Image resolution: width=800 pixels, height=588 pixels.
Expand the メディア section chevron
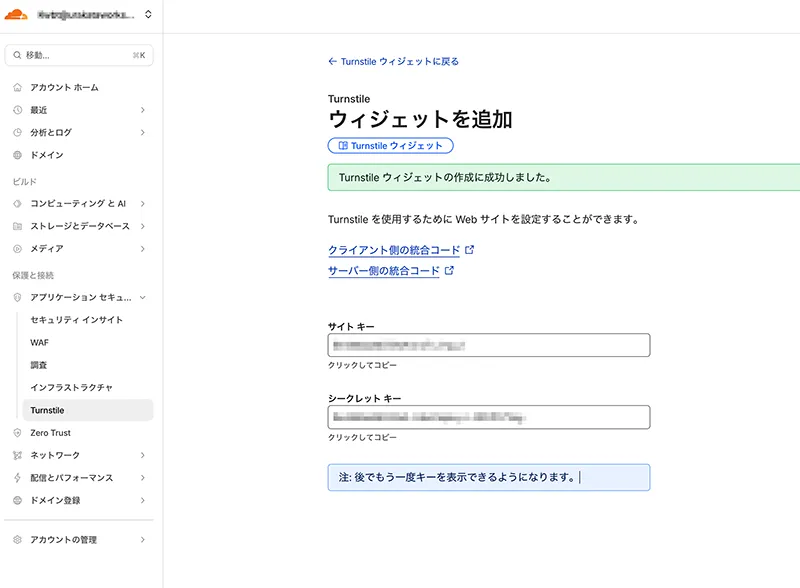[x=143, y=248]
